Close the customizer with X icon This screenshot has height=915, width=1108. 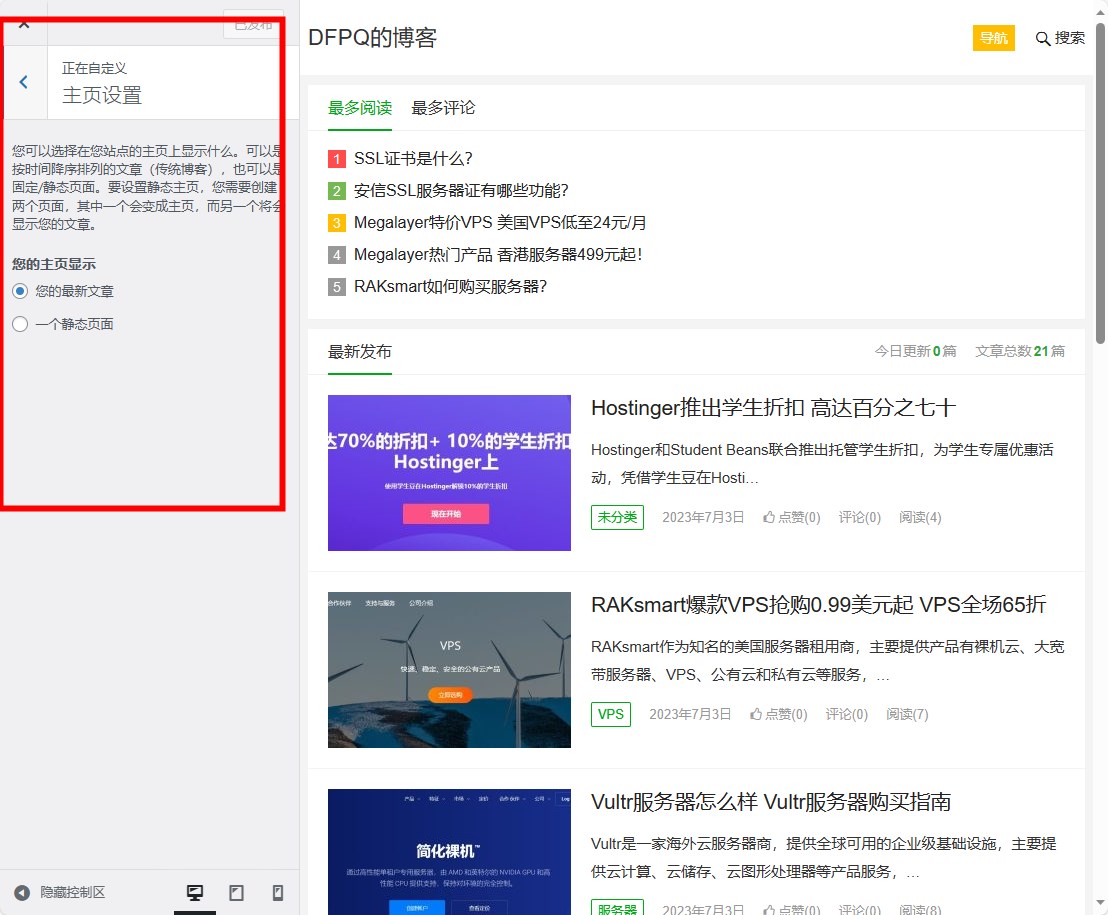pos(24,22)
